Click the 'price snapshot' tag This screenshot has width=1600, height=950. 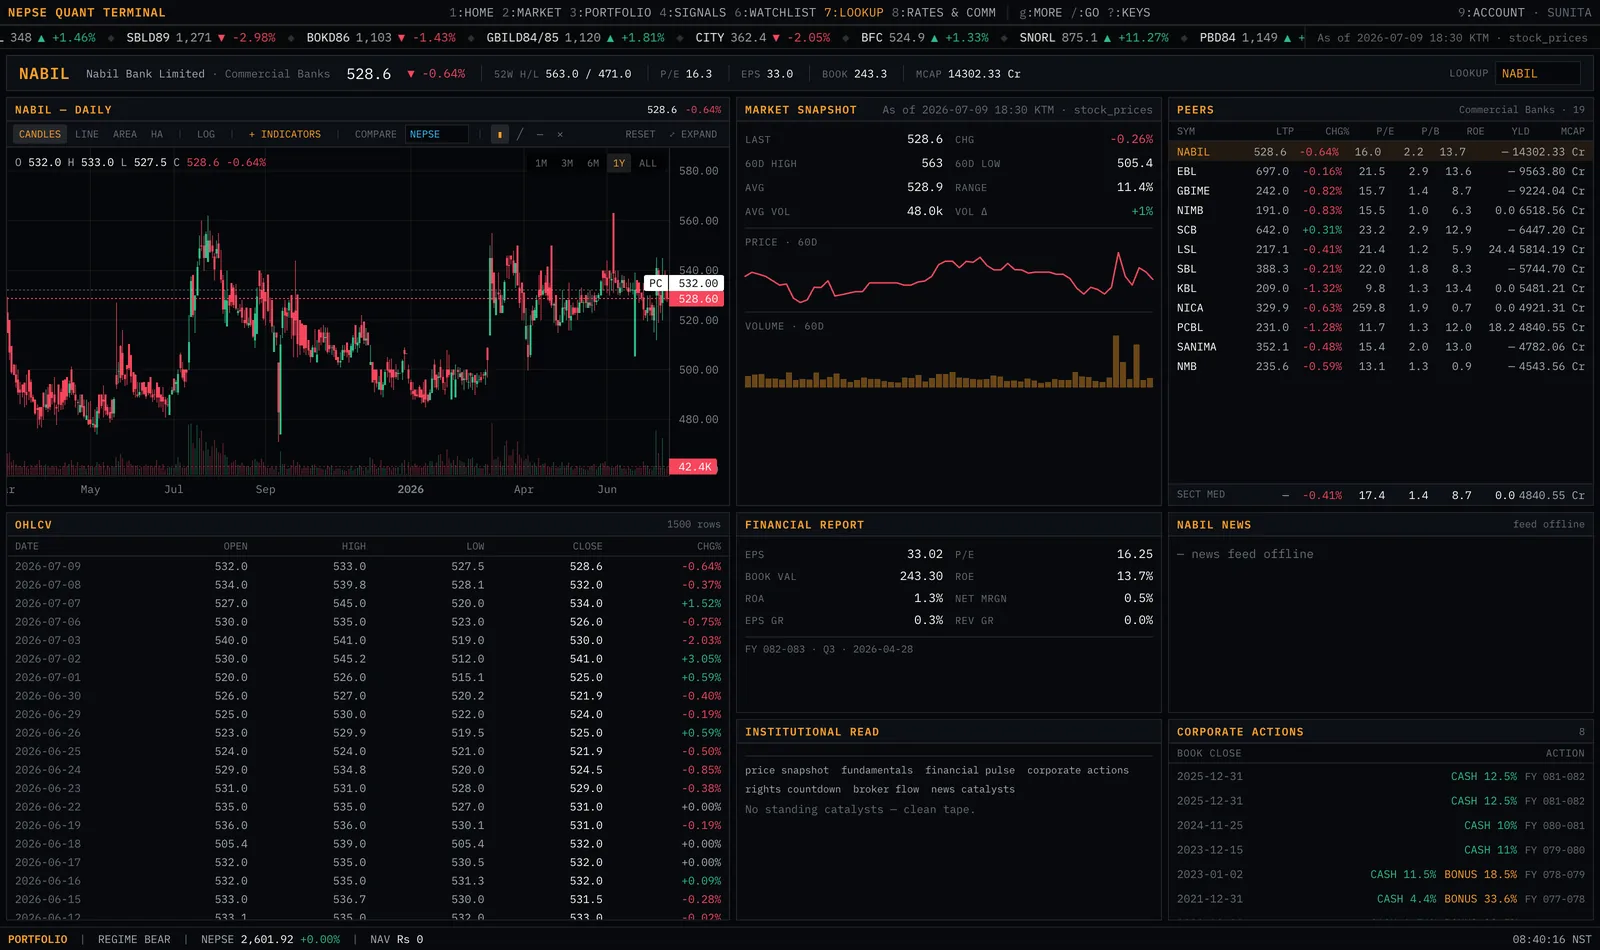click(x=787, y=770)
